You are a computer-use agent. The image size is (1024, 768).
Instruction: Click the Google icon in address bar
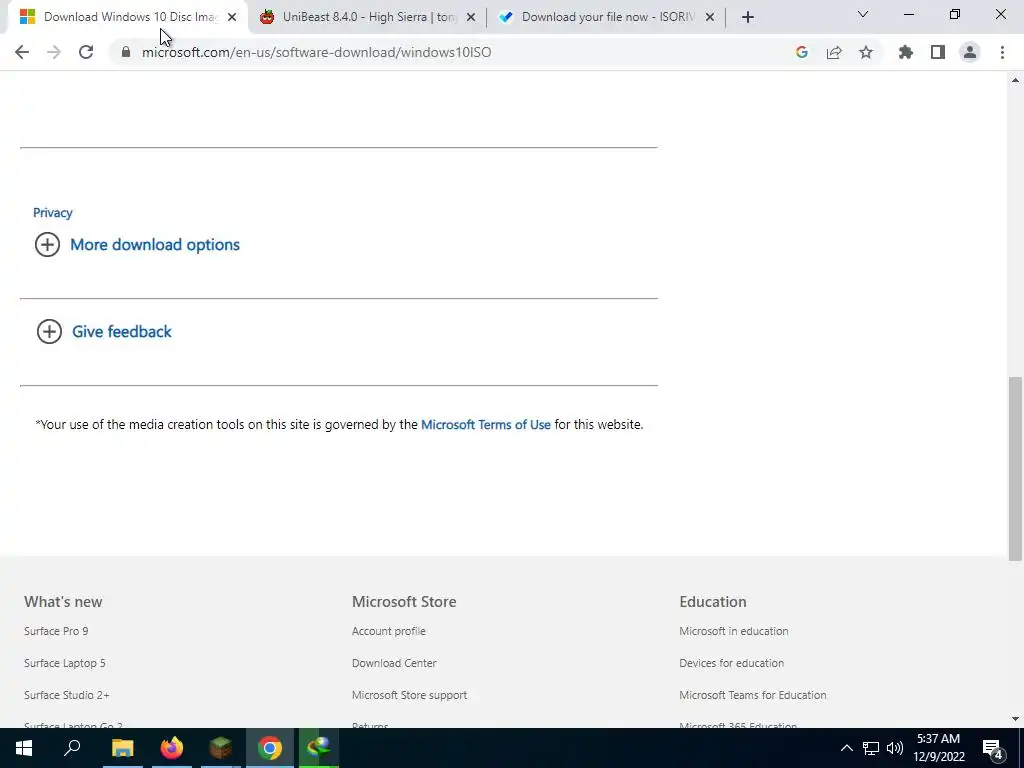[802, 52]
